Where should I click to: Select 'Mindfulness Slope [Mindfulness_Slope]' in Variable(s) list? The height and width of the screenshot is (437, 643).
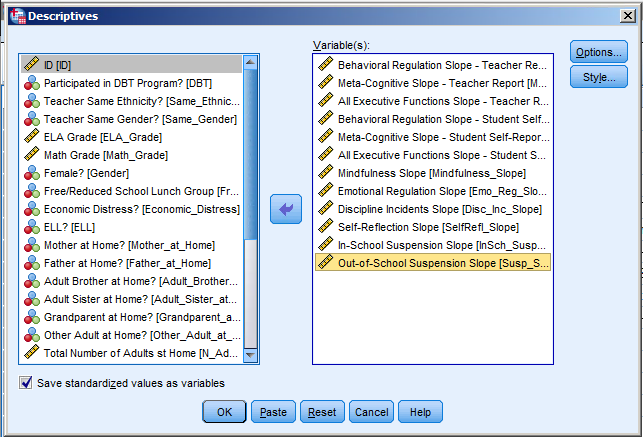433,173
